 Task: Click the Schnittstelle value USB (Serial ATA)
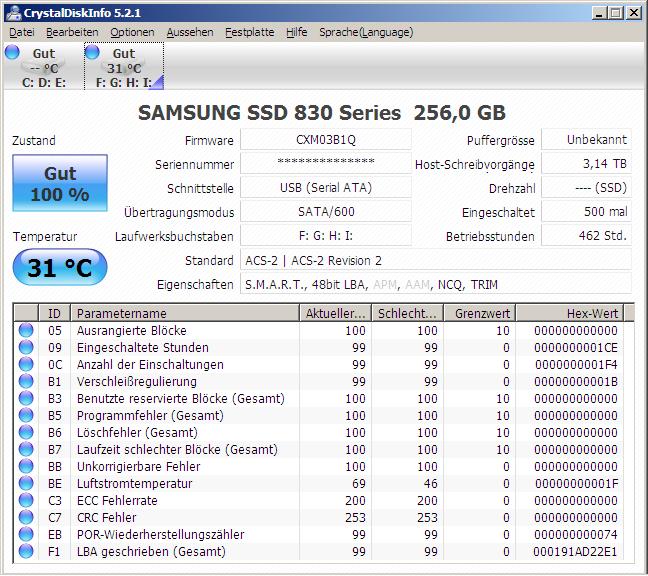click(326, 188)
